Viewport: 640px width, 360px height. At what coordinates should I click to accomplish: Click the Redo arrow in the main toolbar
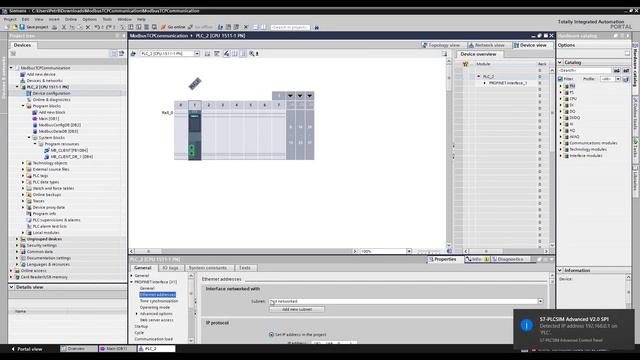[109, 27]
